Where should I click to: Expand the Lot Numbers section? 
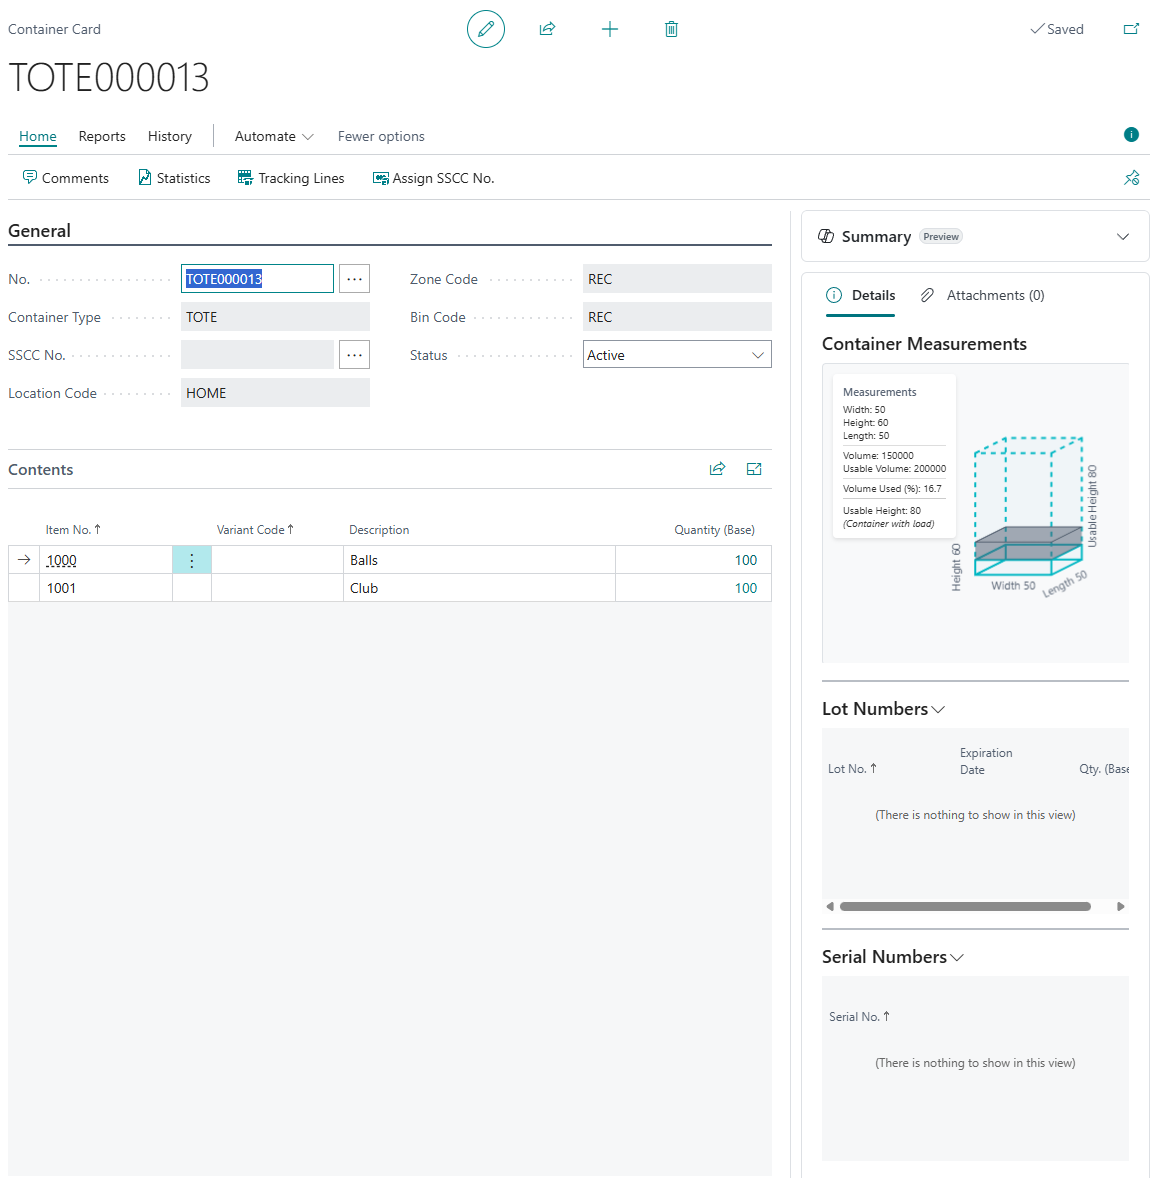[x=883, y=709]
